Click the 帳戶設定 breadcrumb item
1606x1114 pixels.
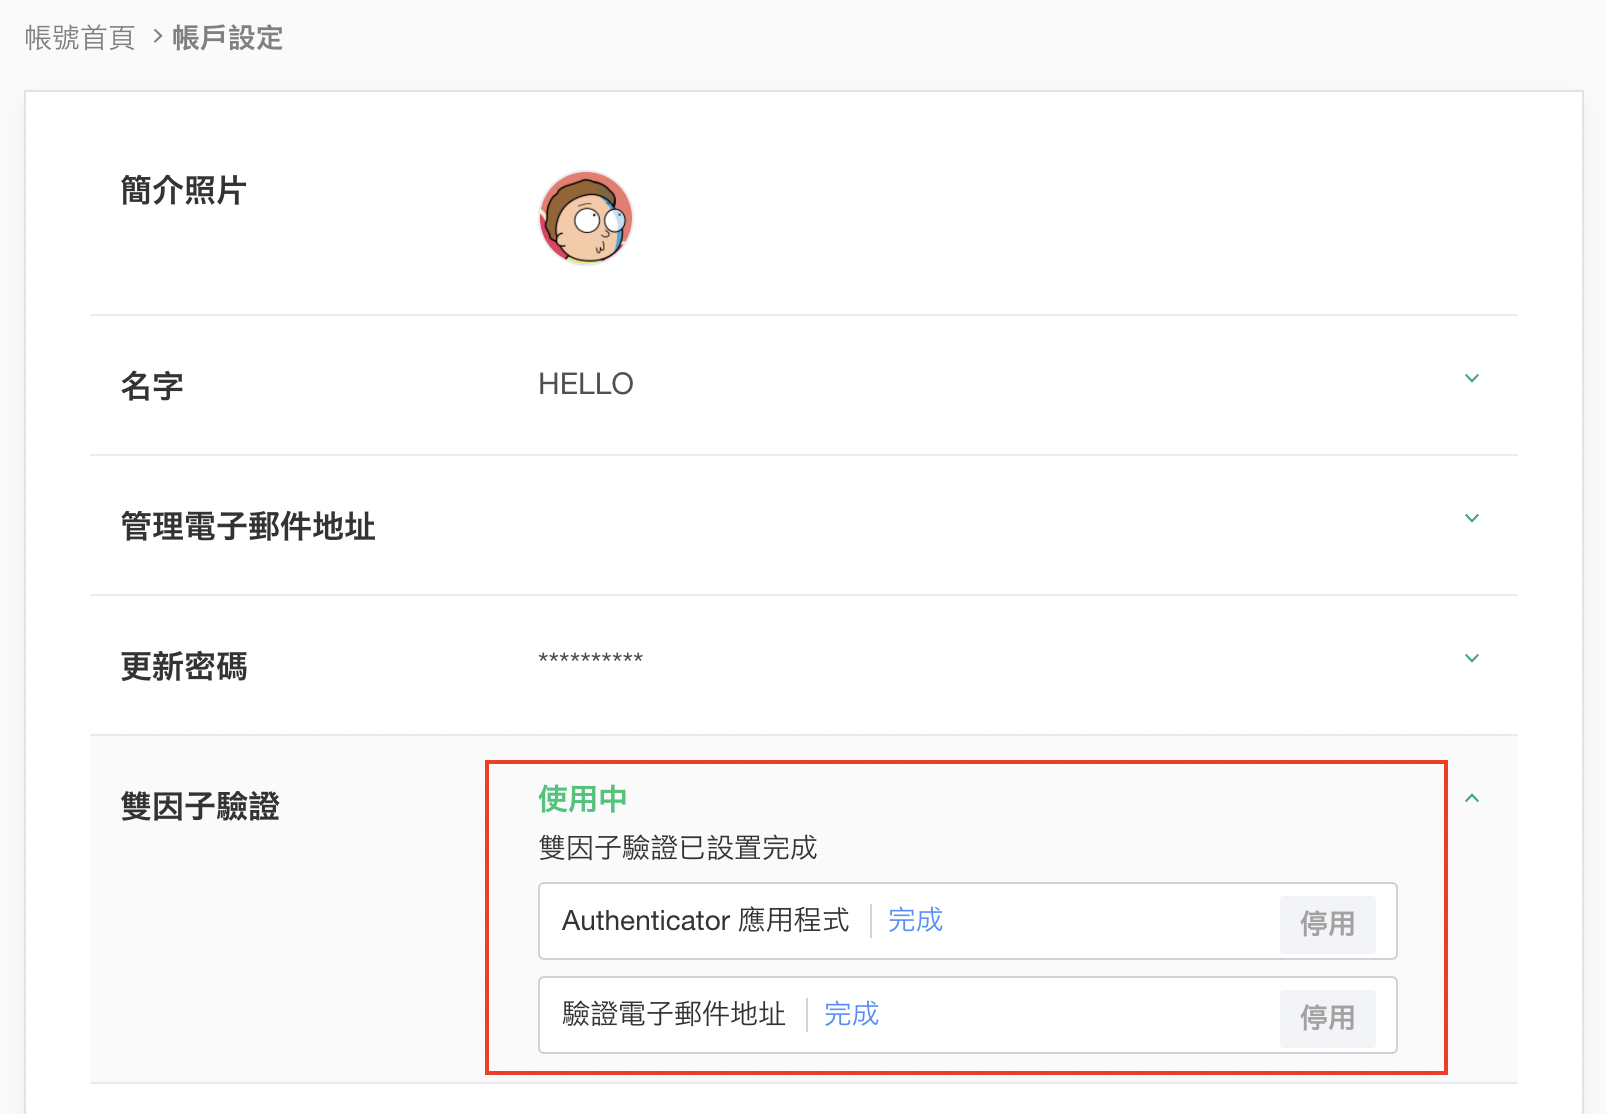(227, 38)
